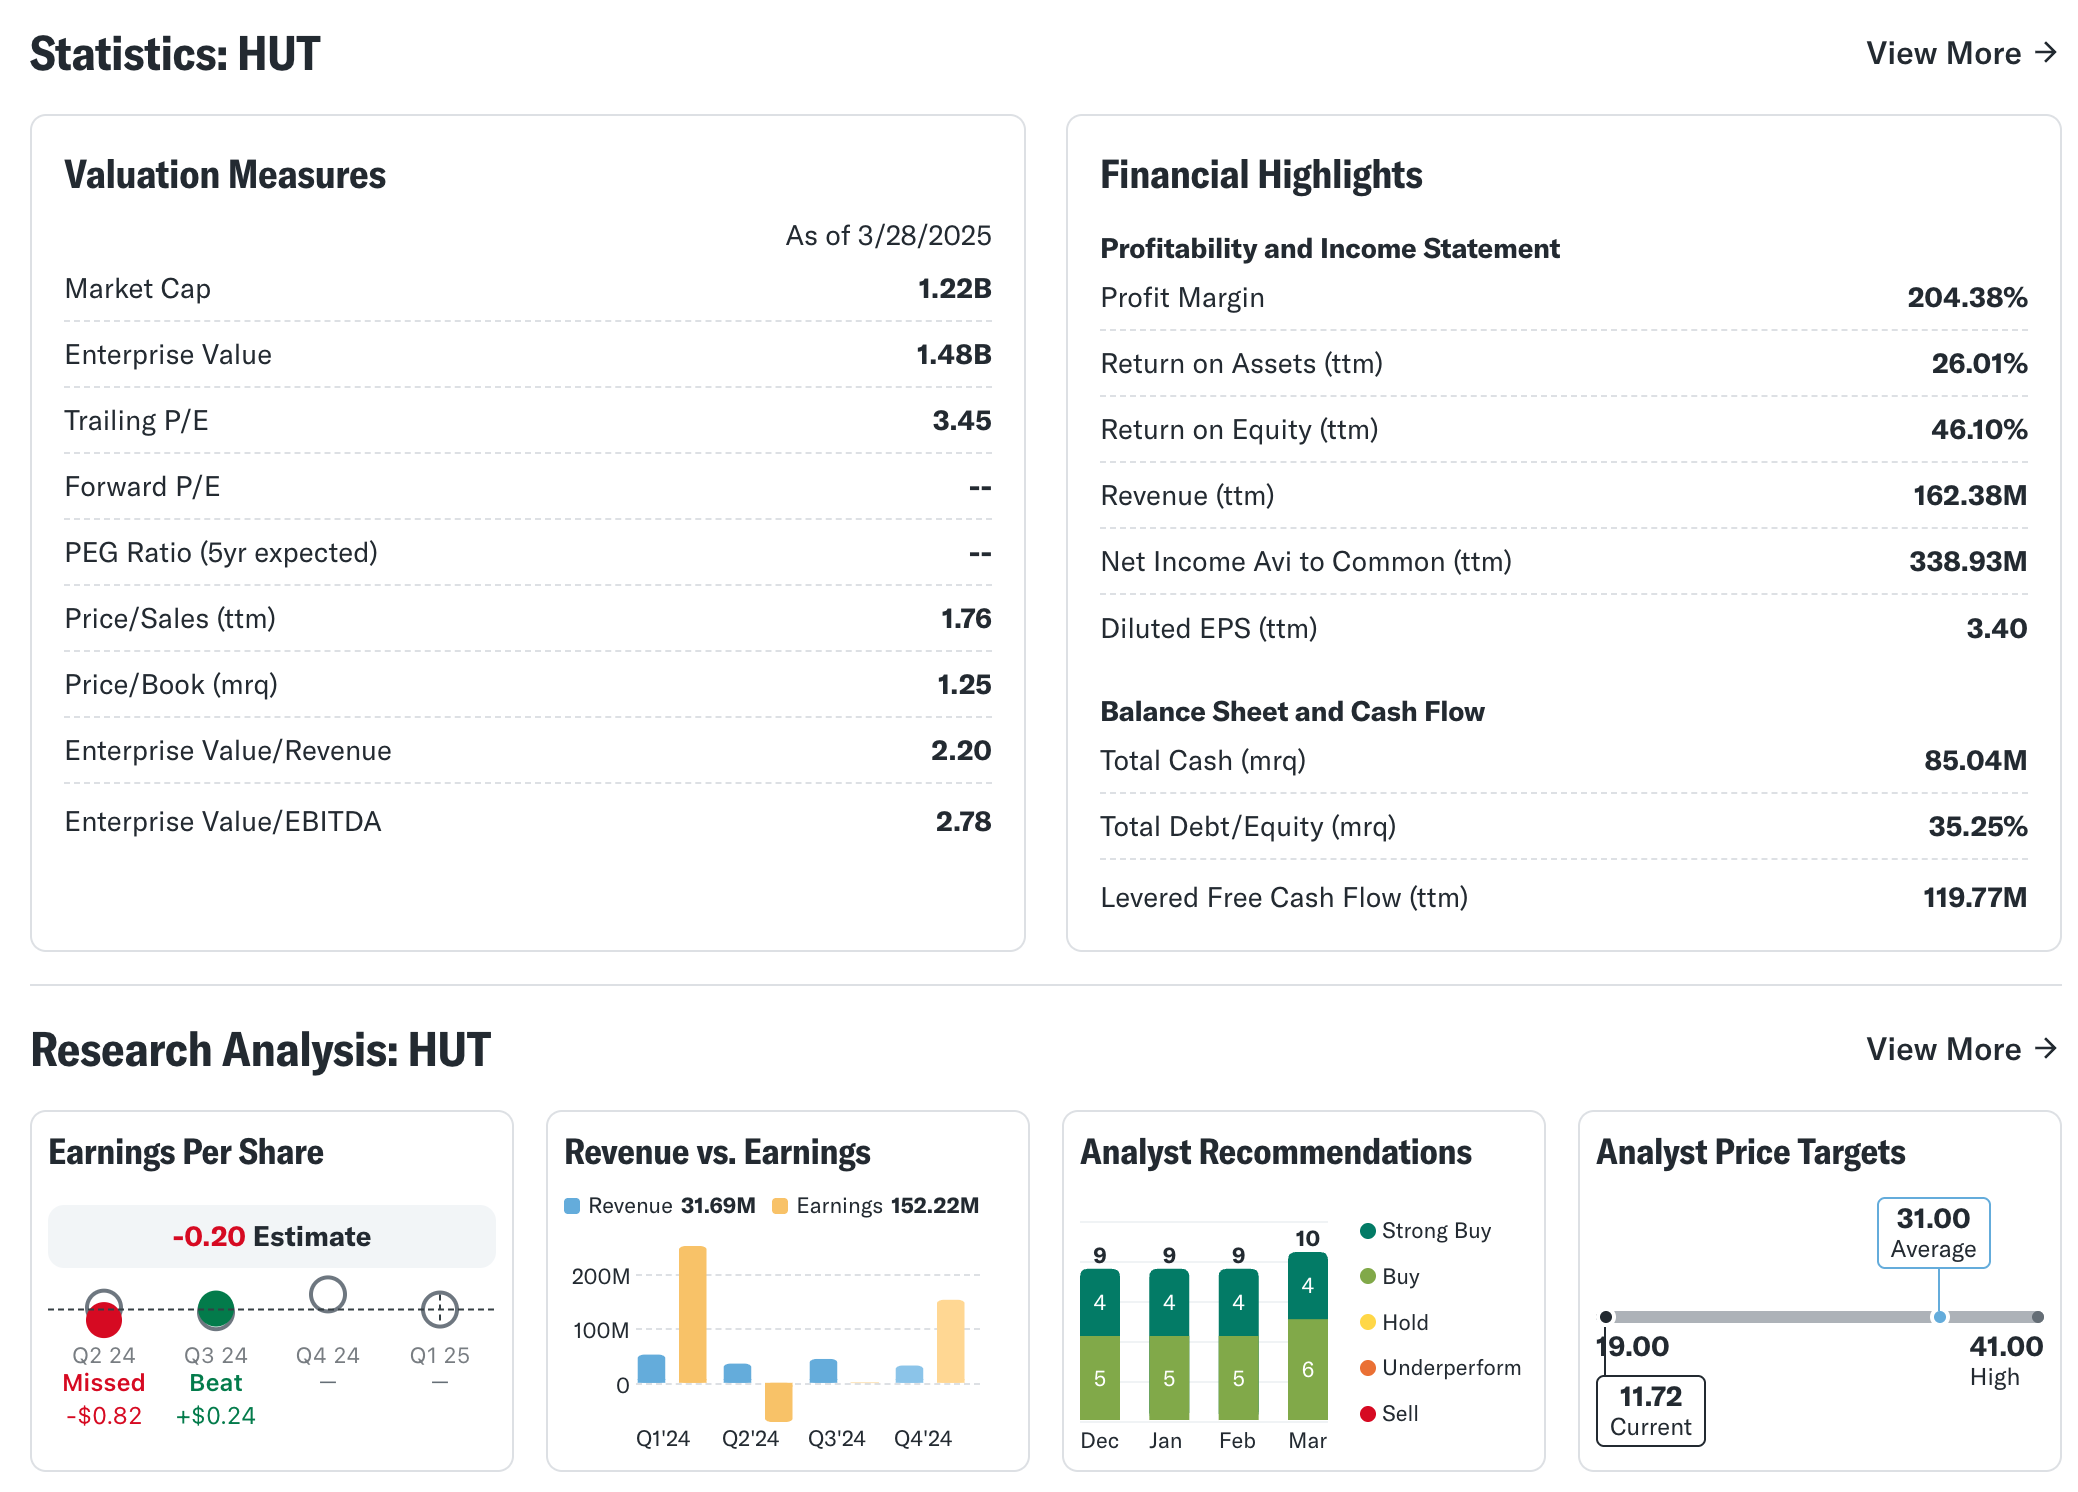Select the Q1 25 crosshair earnings circle
This screenshot has width=2078, height=1492.
[x=440, y=1309]
